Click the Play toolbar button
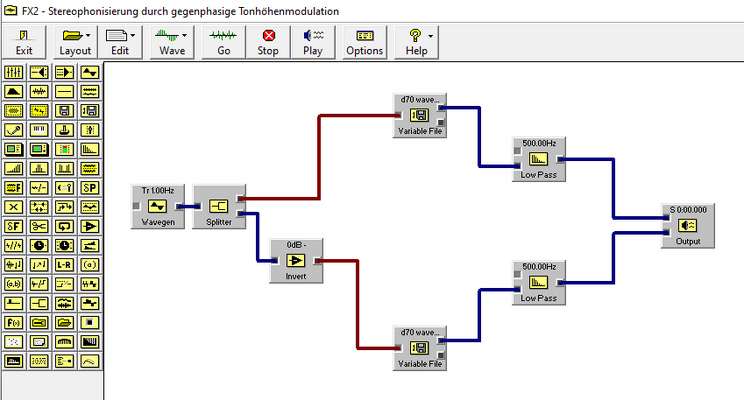 click(x=313, y=42)
